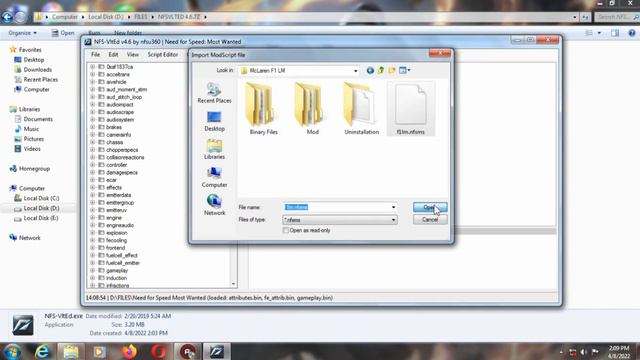This screenshot has width=640, height=360.
Task: Select the collisionreactions tree item
Action: [125, 157]
